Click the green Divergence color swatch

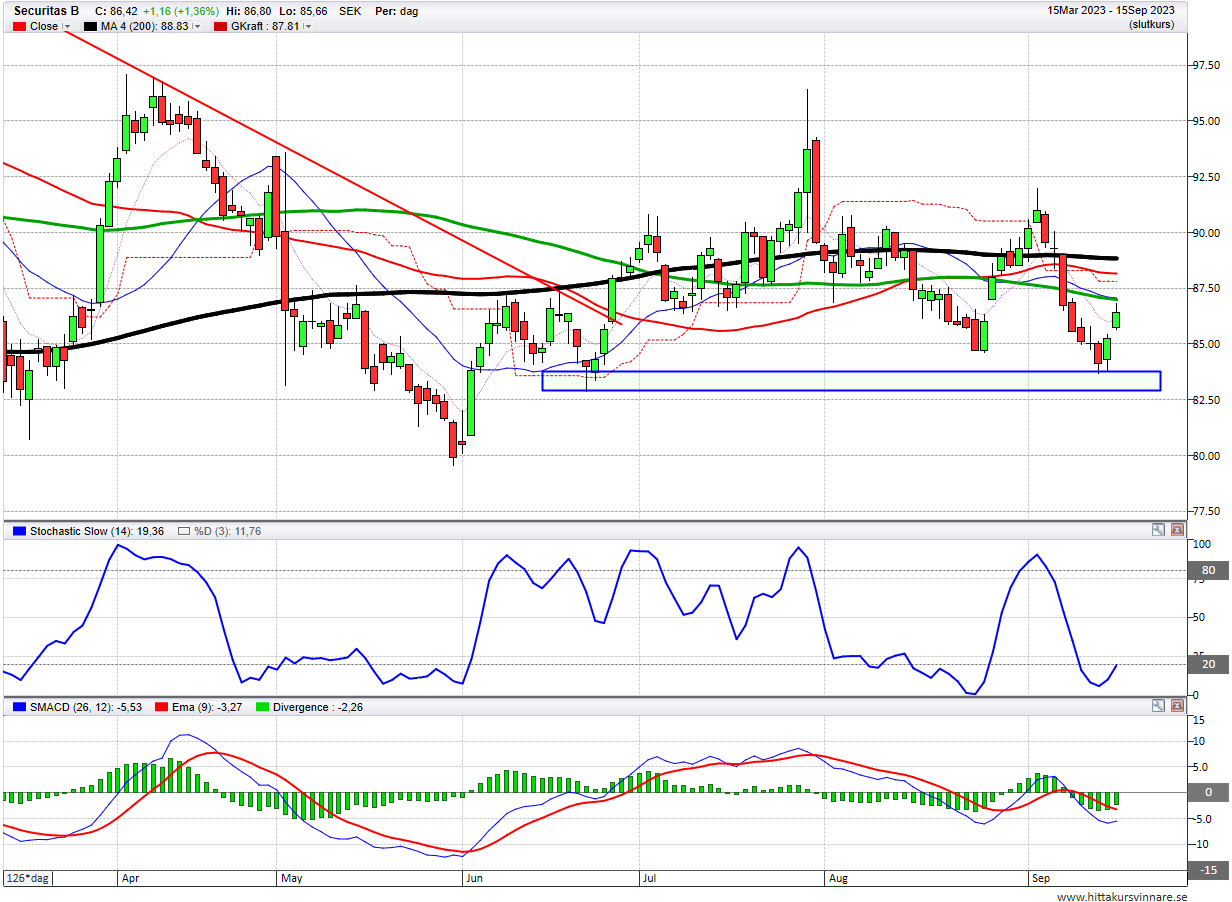pos(264,707)
